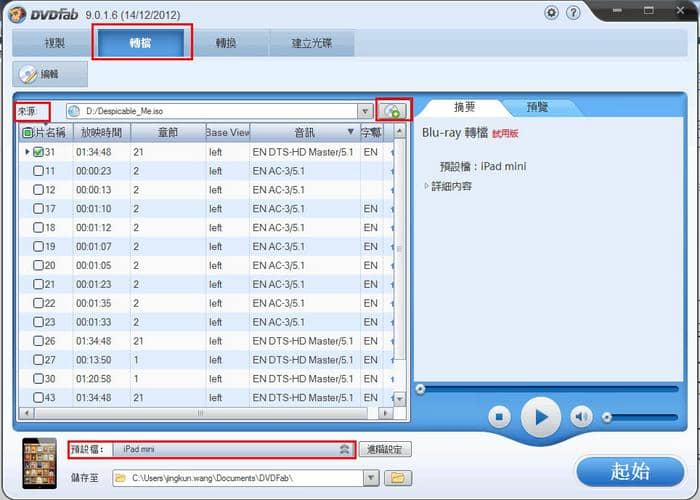Switch to 複製 tab

pos(54,43)
